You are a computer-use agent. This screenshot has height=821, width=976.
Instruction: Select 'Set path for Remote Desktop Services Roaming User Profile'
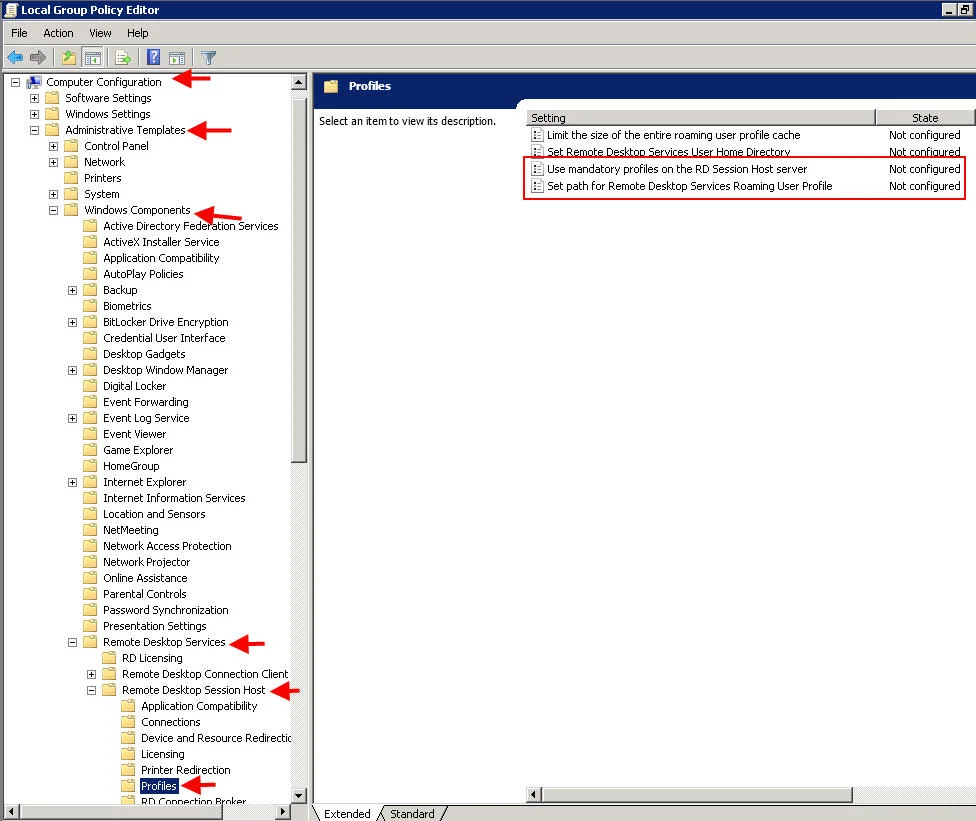coord(690,186)
